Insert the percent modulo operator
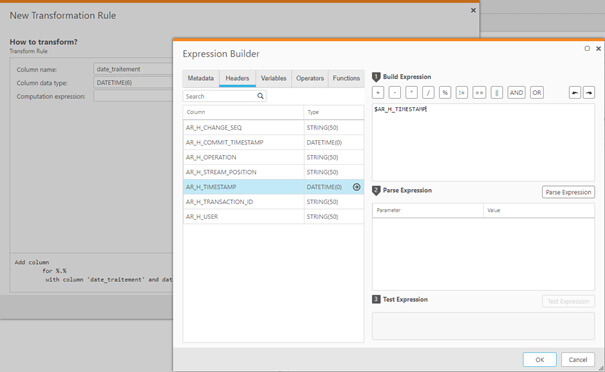This screenshot has width=605, height=372. tap(445, 93)
